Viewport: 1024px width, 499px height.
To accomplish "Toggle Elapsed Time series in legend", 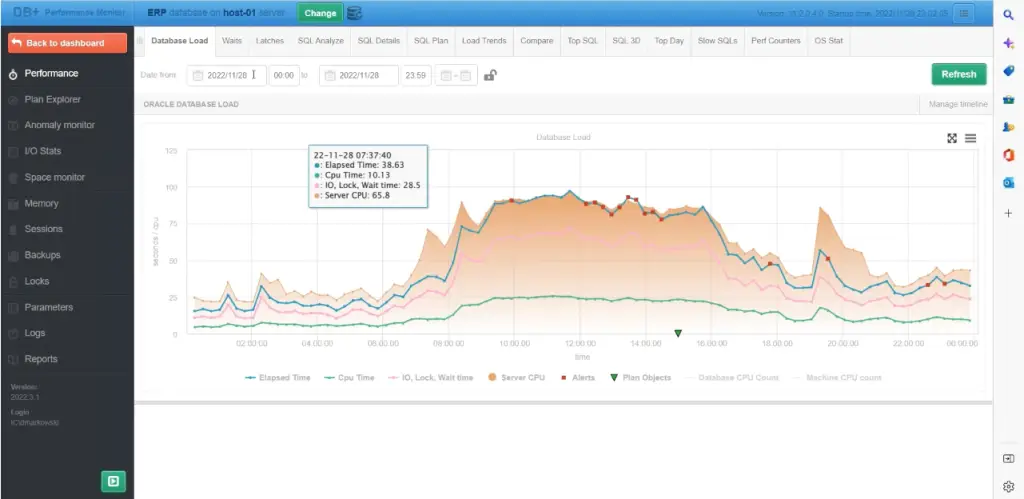I will pyautogui.click(x=278, y=378).
